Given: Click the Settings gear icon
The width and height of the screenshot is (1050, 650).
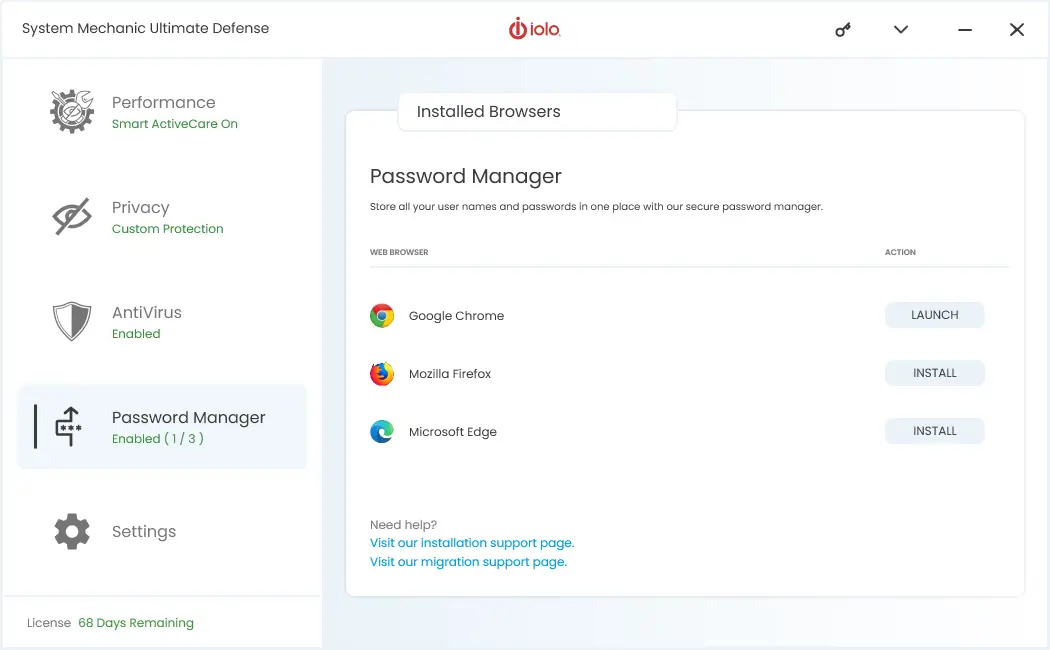Looking at the screenshot, I should 70,531.
